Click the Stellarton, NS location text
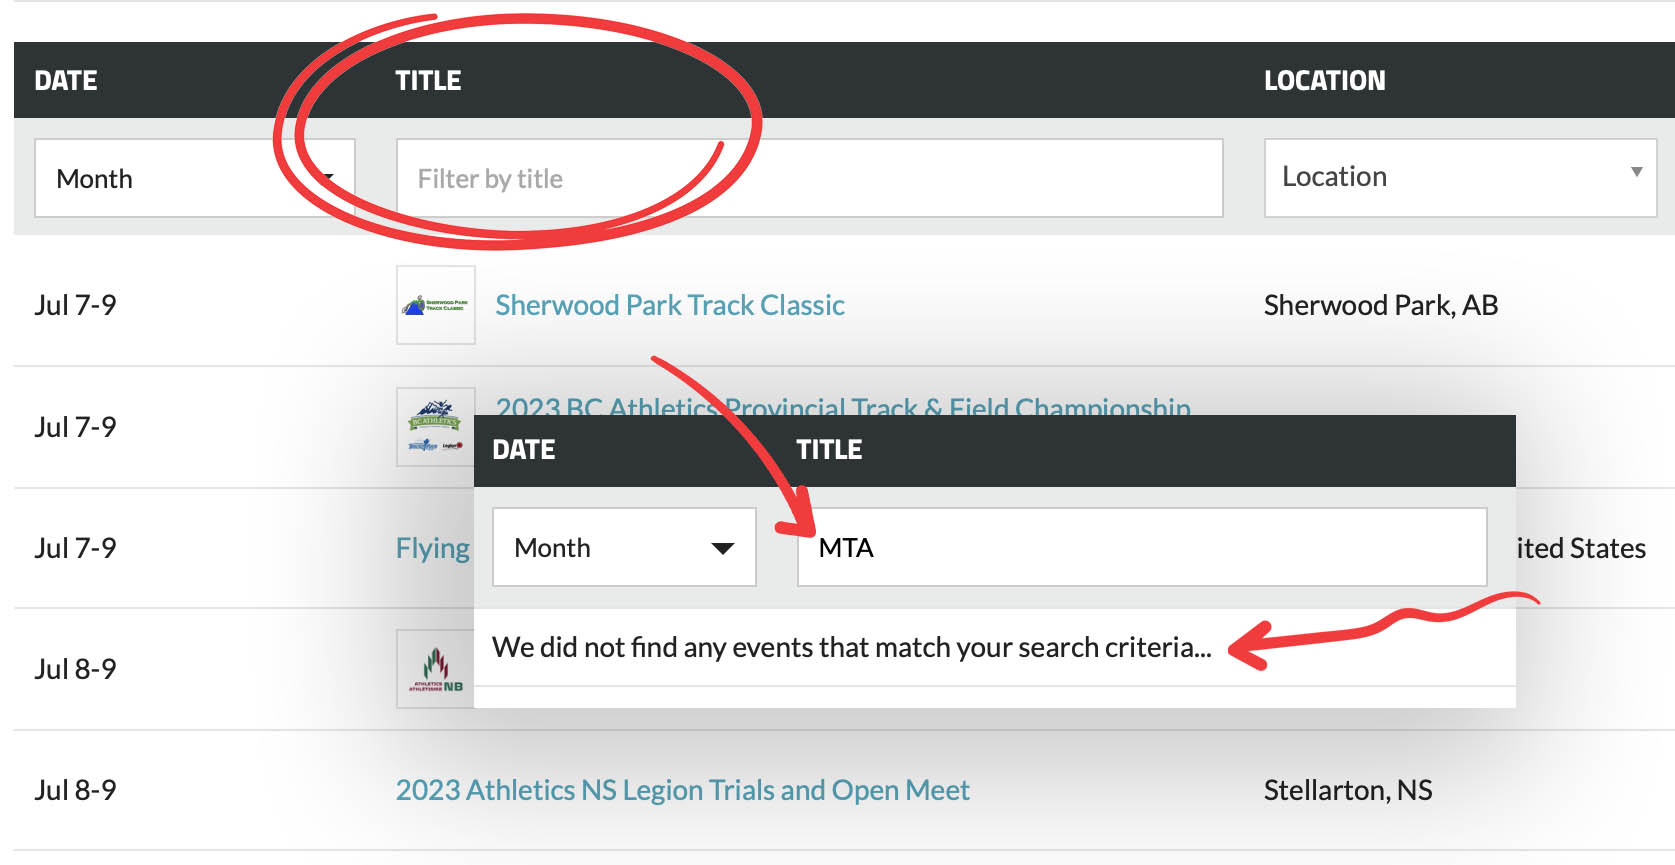The image size is (1675, 865). (1347, 790)
